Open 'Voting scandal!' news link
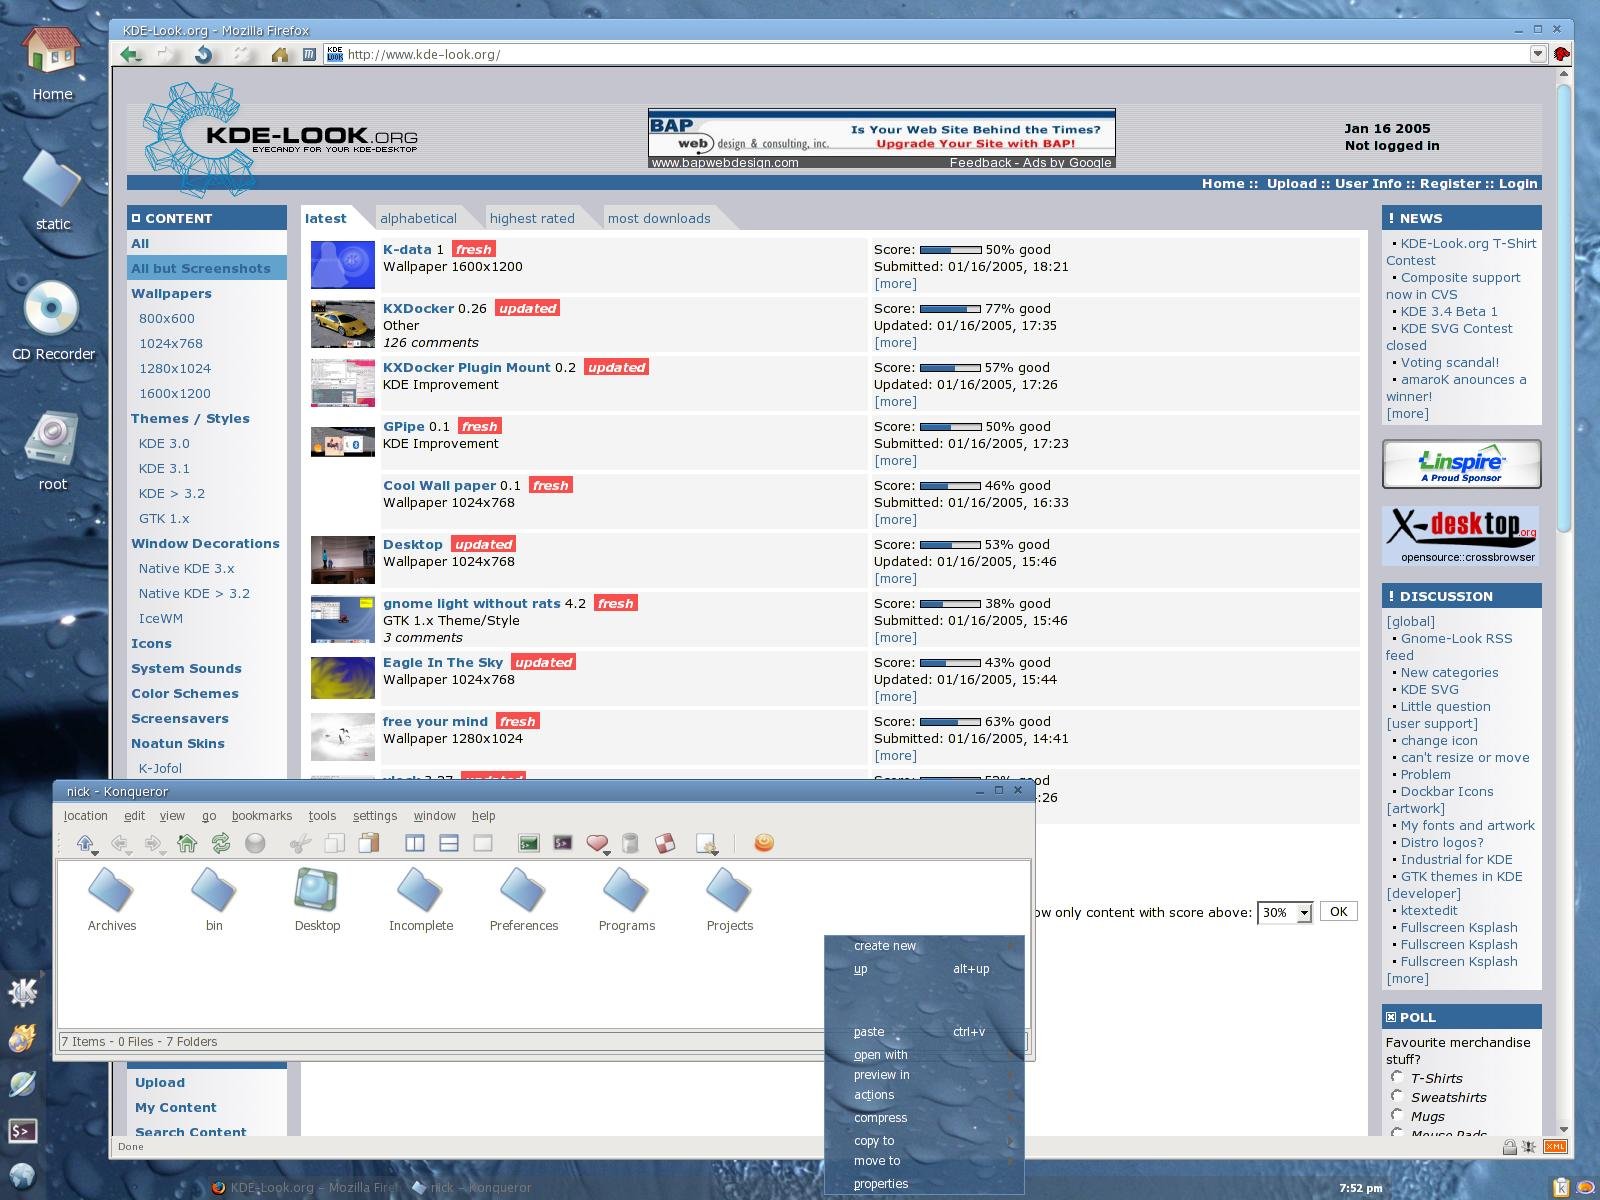Screen dimensions: 1600x1200 [x=1449, y=362]
